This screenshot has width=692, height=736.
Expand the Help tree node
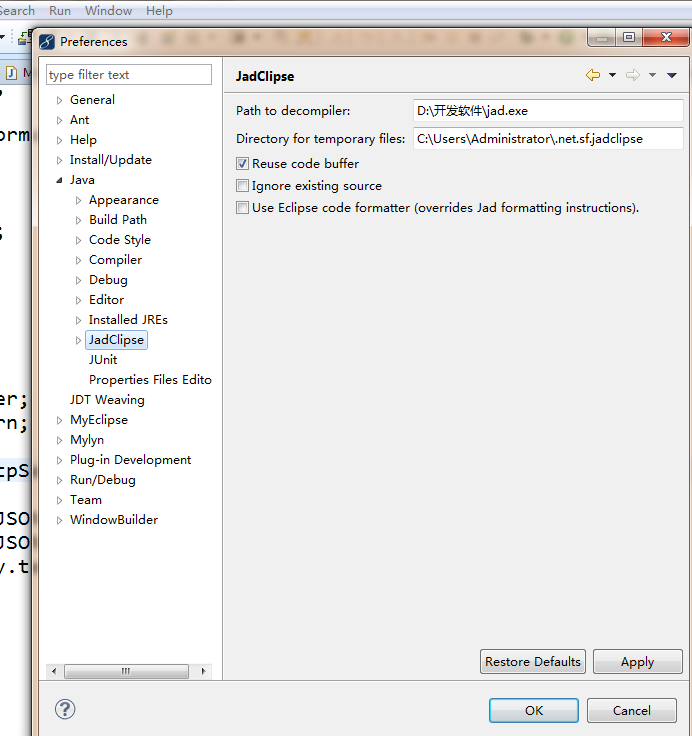coord(59,140)
